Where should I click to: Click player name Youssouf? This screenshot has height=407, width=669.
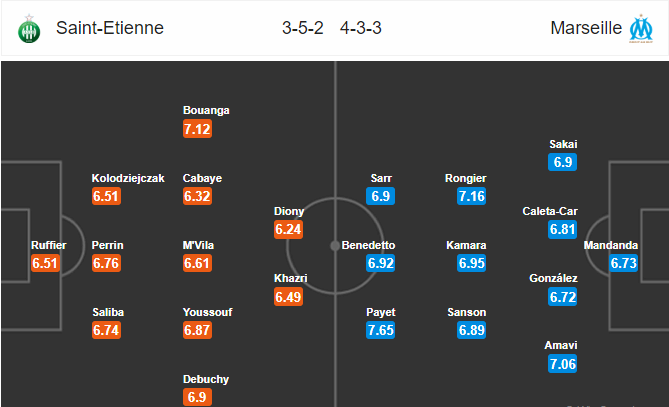tap(207, 312)
